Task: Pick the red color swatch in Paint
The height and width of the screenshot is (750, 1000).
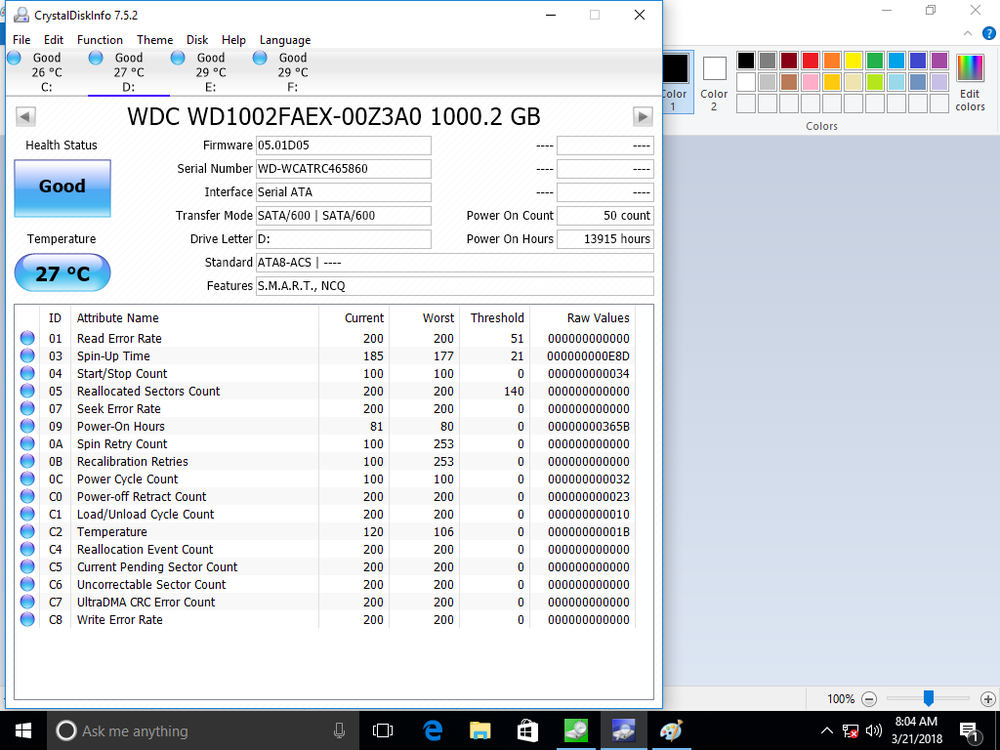Action: [x=810, y=61]
